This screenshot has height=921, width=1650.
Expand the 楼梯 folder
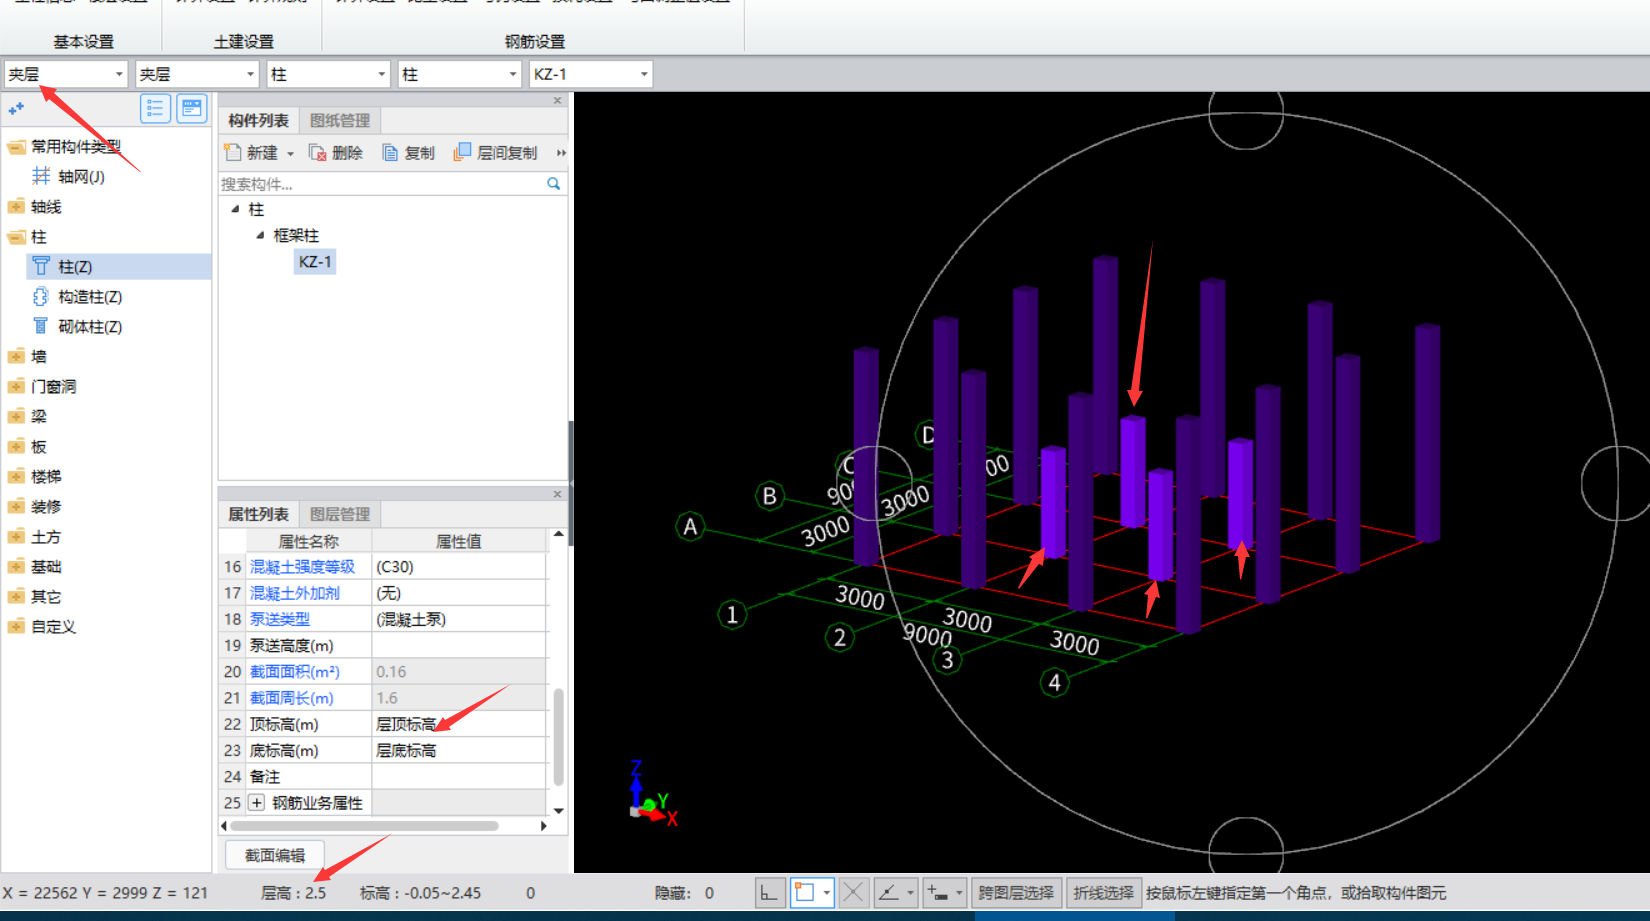[x=16, y=477]
